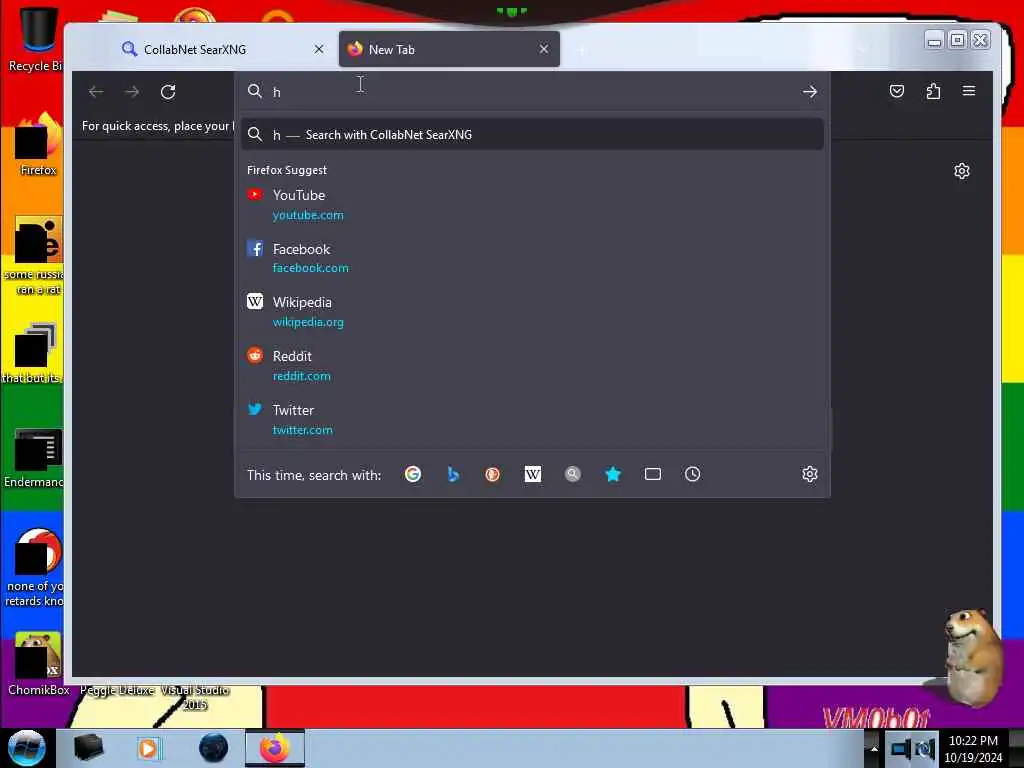1024x768 pixels.
Task: Open the dark globe taskbar icon
Action: [x=214, y=748]
